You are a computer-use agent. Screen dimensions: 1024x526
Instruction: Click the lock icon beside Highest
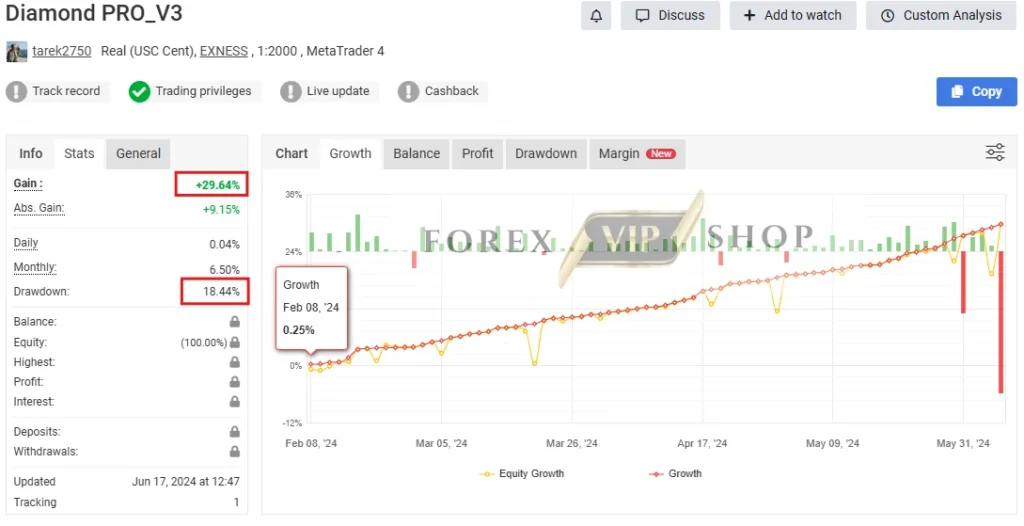234,363
